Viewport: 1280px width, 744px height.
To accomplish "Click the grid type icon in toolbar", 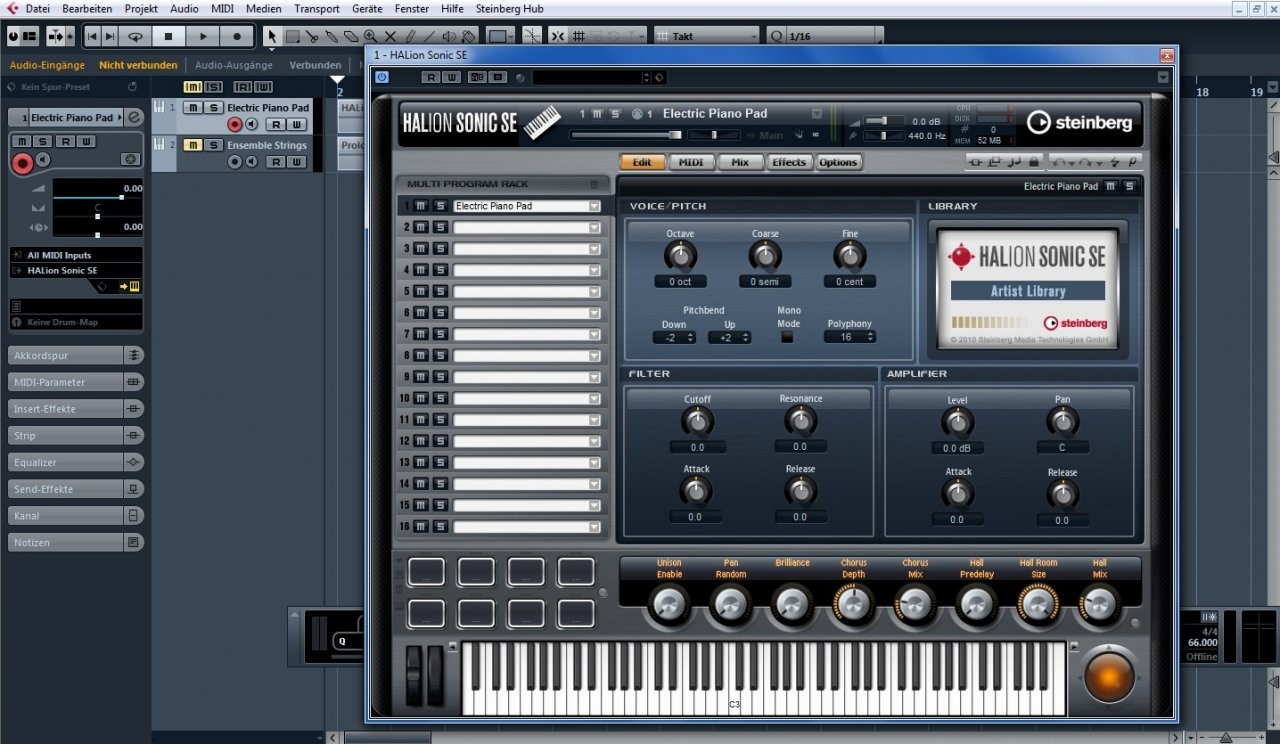I will pos(578,36).
